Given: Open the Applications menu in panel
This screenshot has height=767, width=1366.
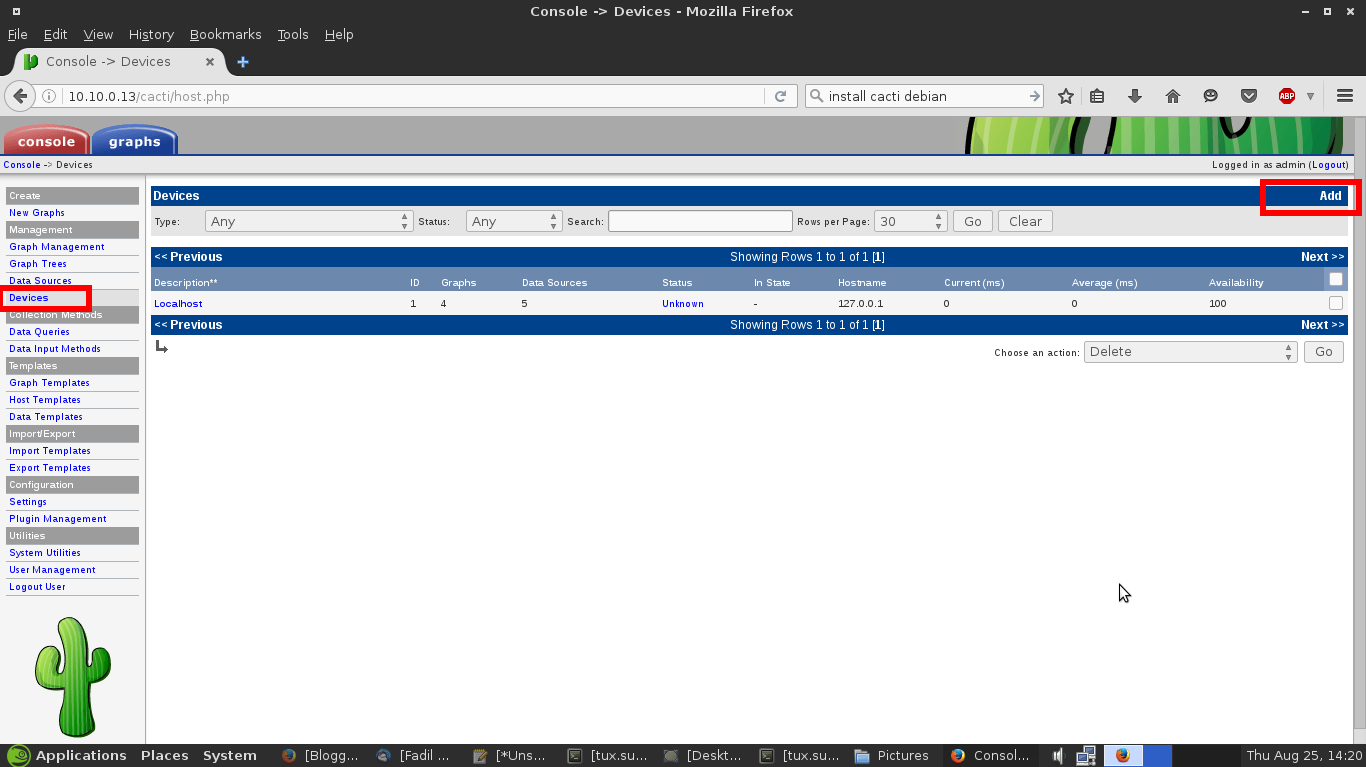Looking at the screenshot, I should click(x=67, y=756).
